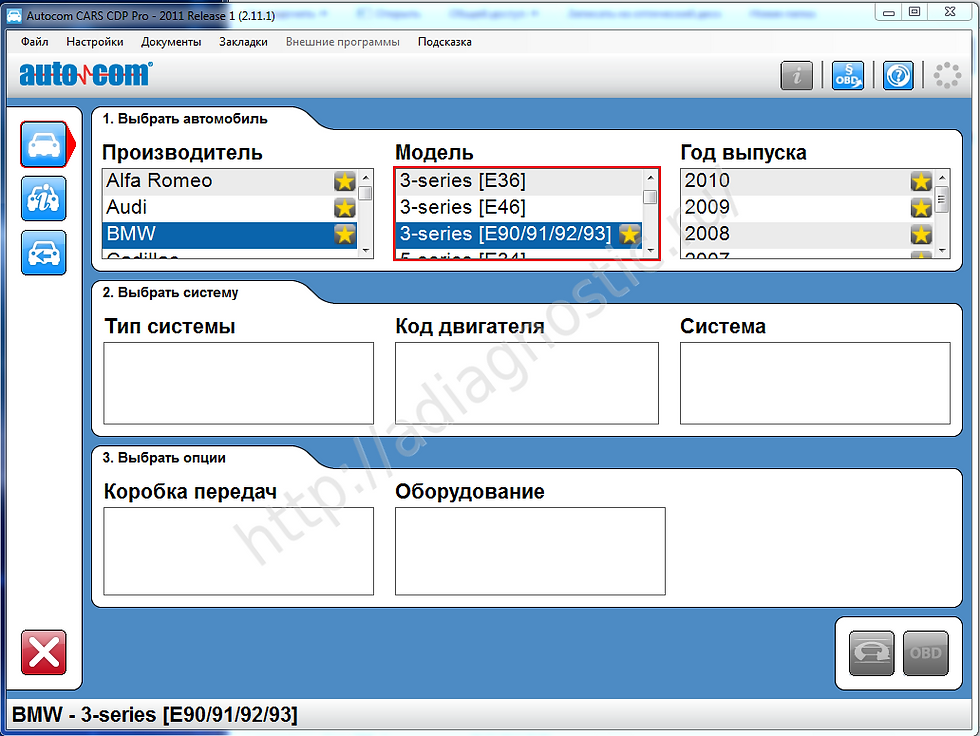Select model 3-series [E46]

pyautogui.click(x=519, y=208)
